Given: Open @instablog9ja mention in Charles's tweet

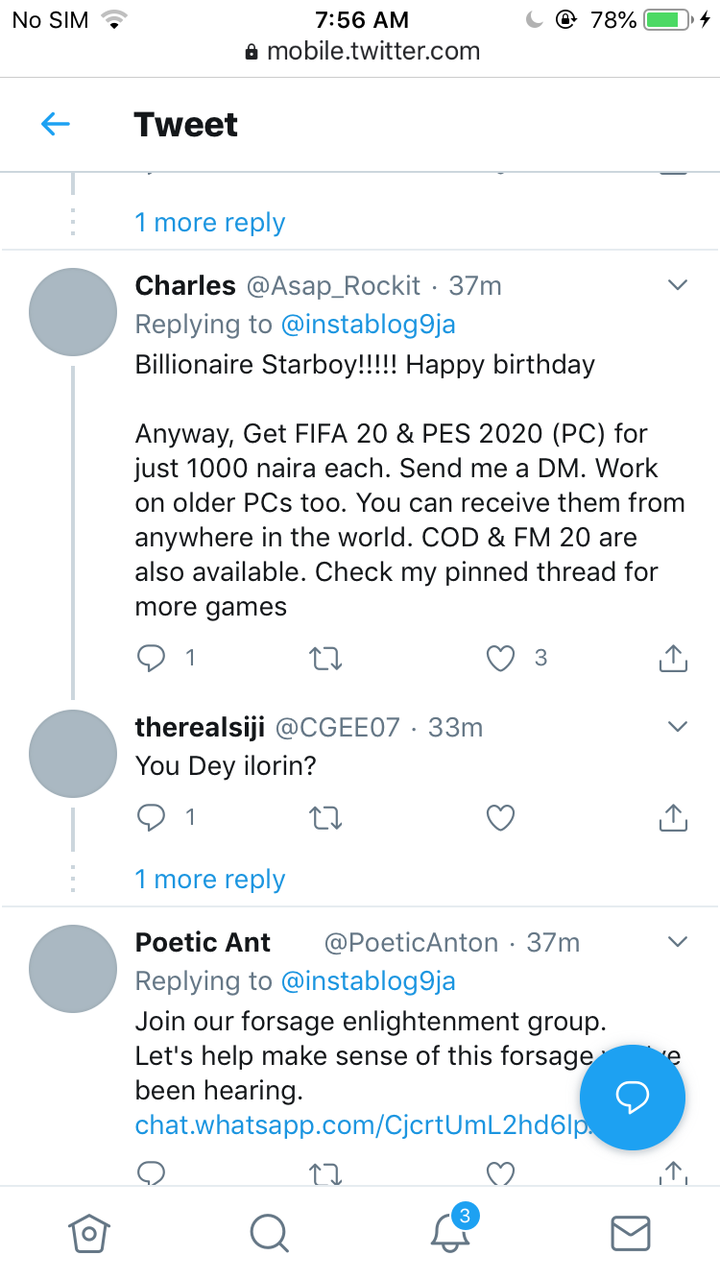Looking at the screenshot, I should pyautogui.click(x=368, y=324).
